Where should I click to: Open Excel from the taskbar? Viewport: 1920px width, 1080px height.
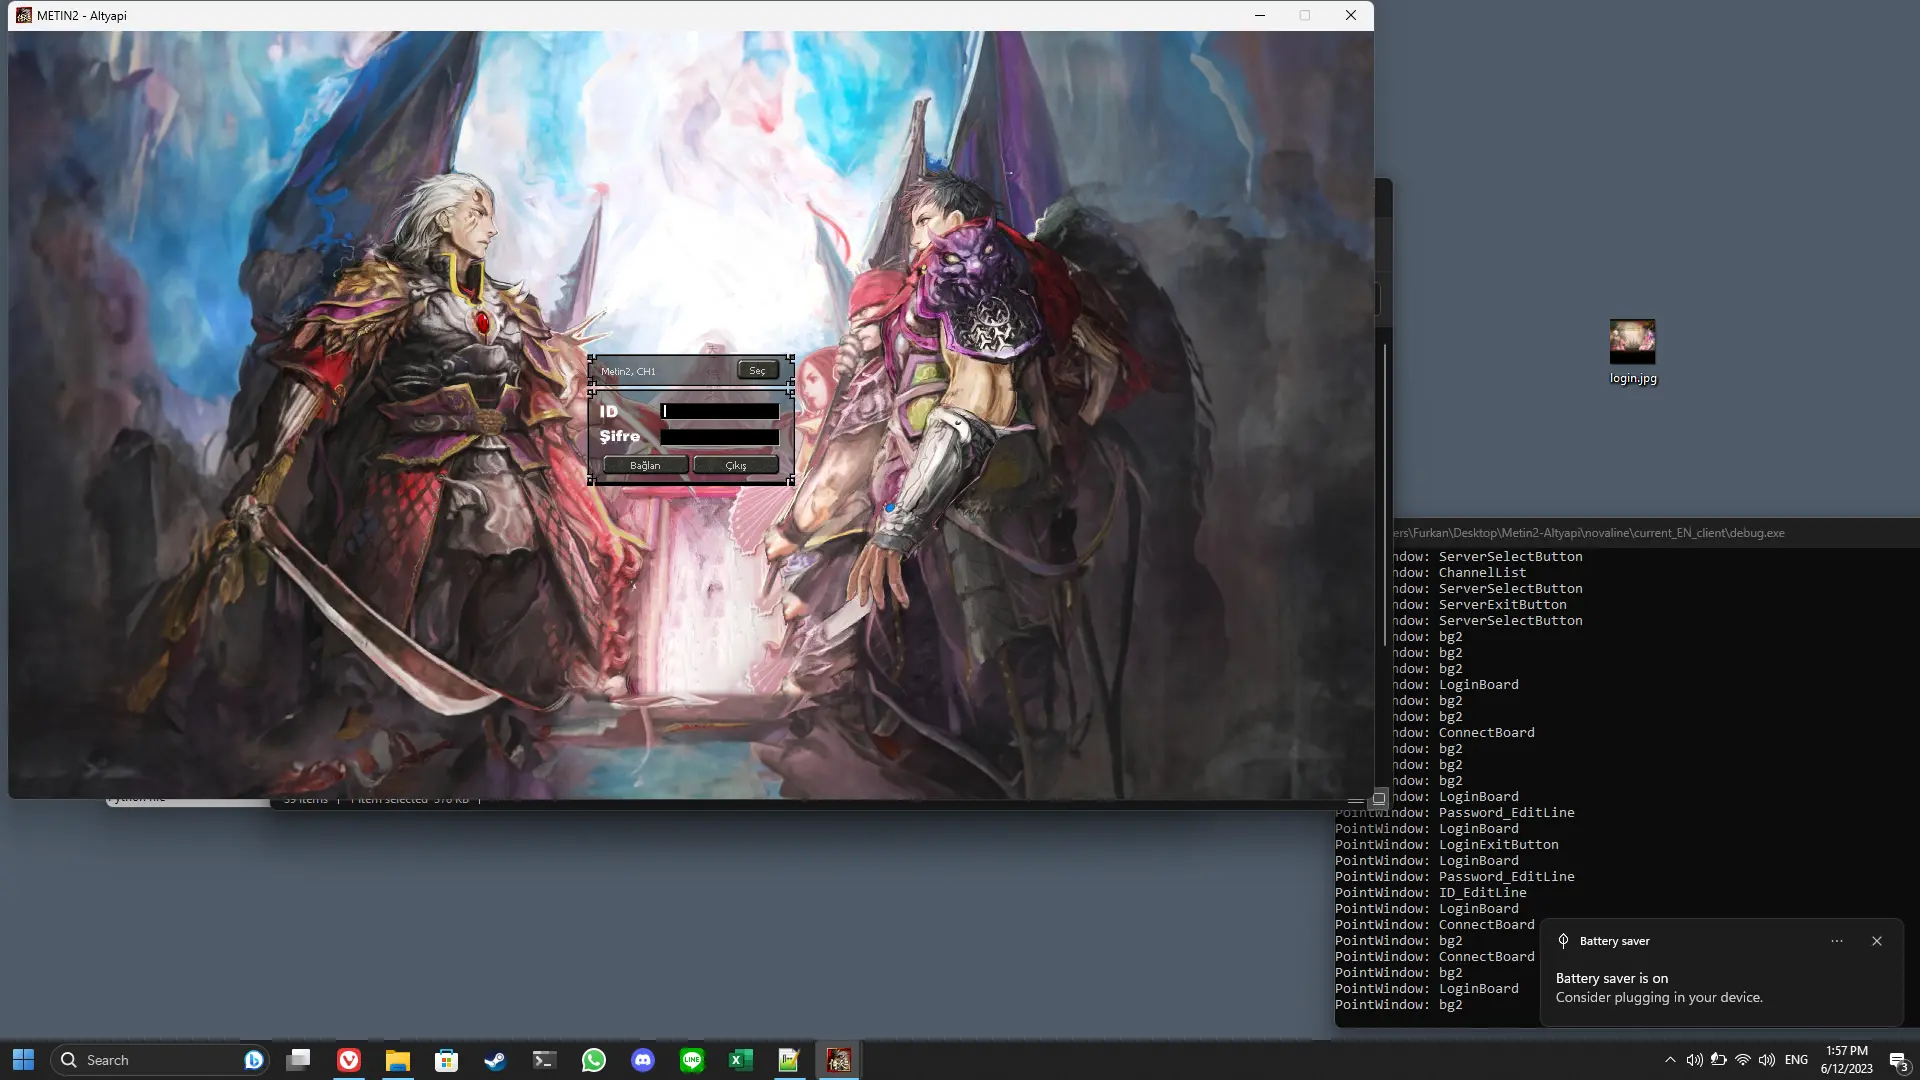(x=740, y=1060)
